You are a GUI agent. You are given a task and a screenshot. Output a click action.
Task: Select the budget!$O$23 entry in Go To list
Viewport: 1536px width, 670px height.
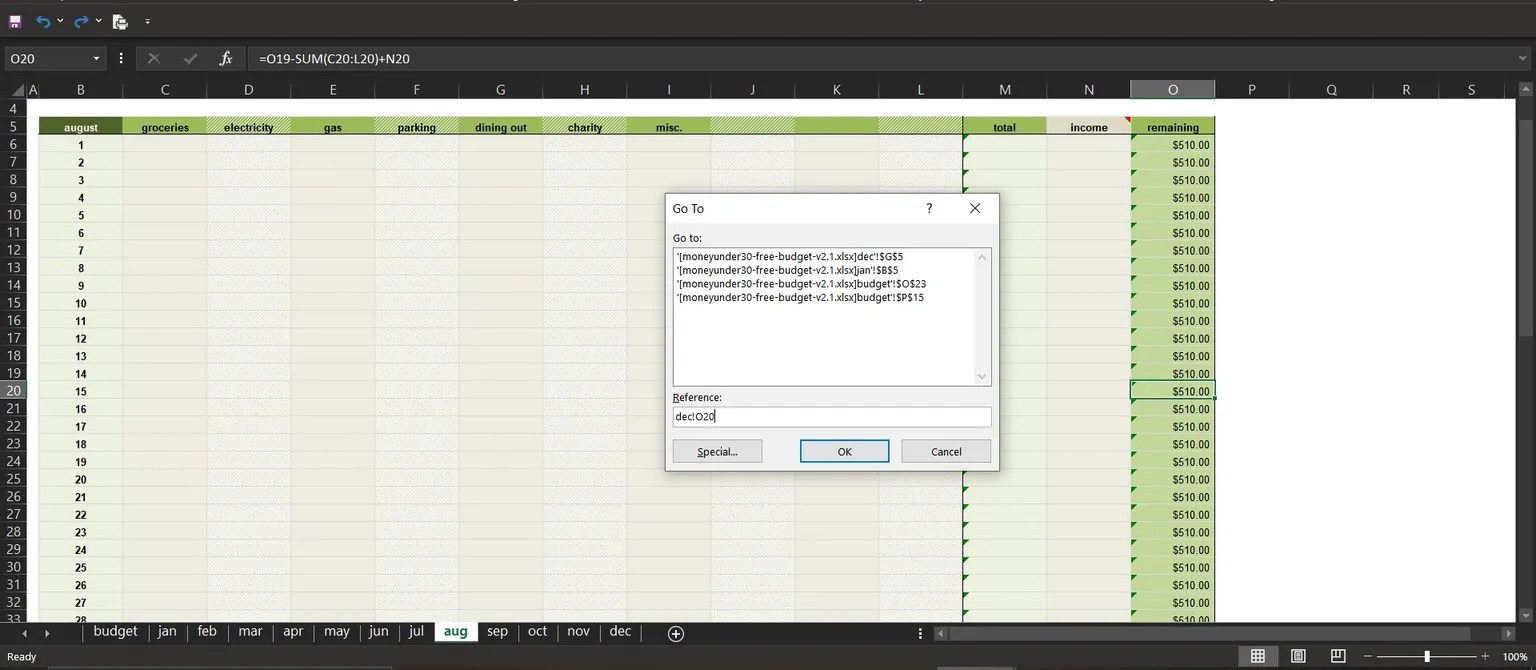point(800,283)
